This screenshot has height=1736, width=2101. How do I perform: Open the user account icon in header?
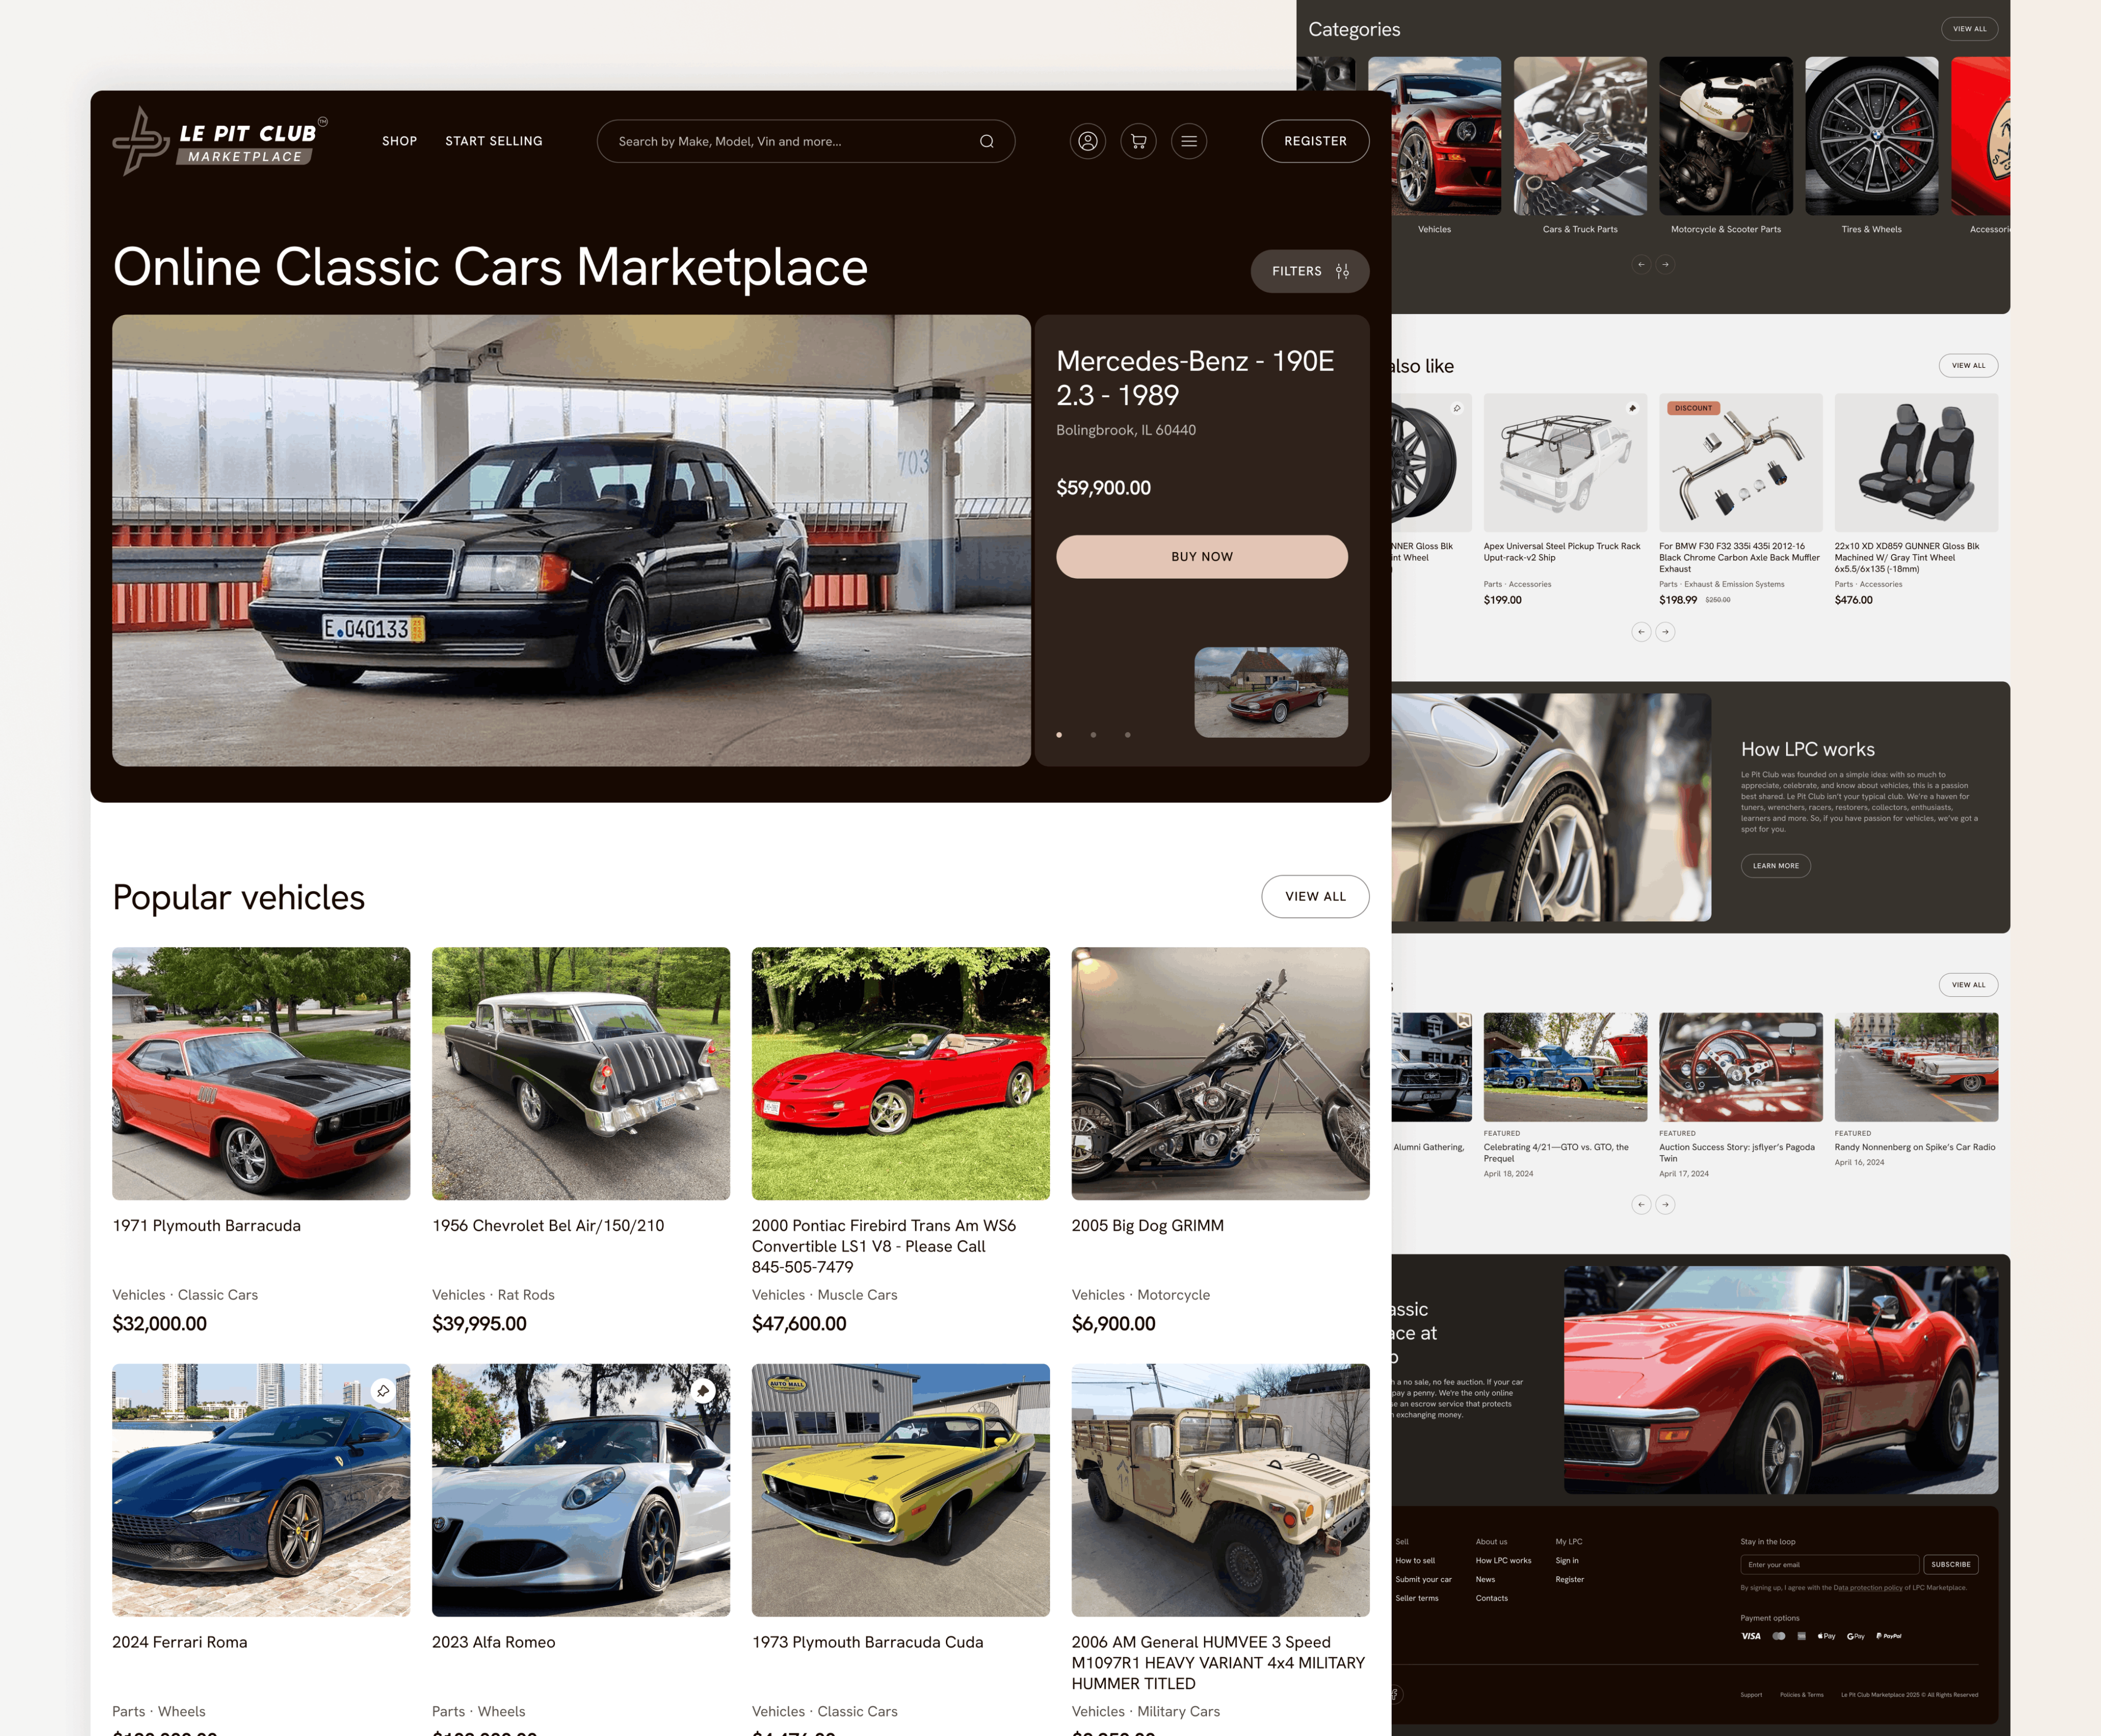pos(1088,141)
